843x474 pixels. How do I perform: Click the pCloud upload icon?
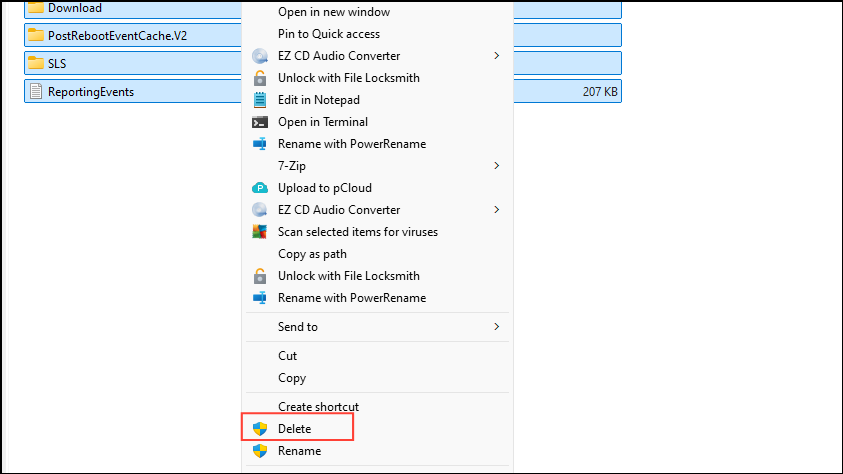coord(260,188)
